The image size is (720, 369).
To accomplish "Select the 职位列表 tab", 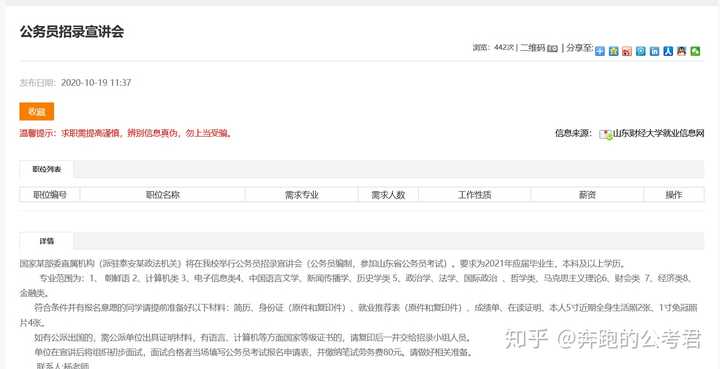I will 46,169.
